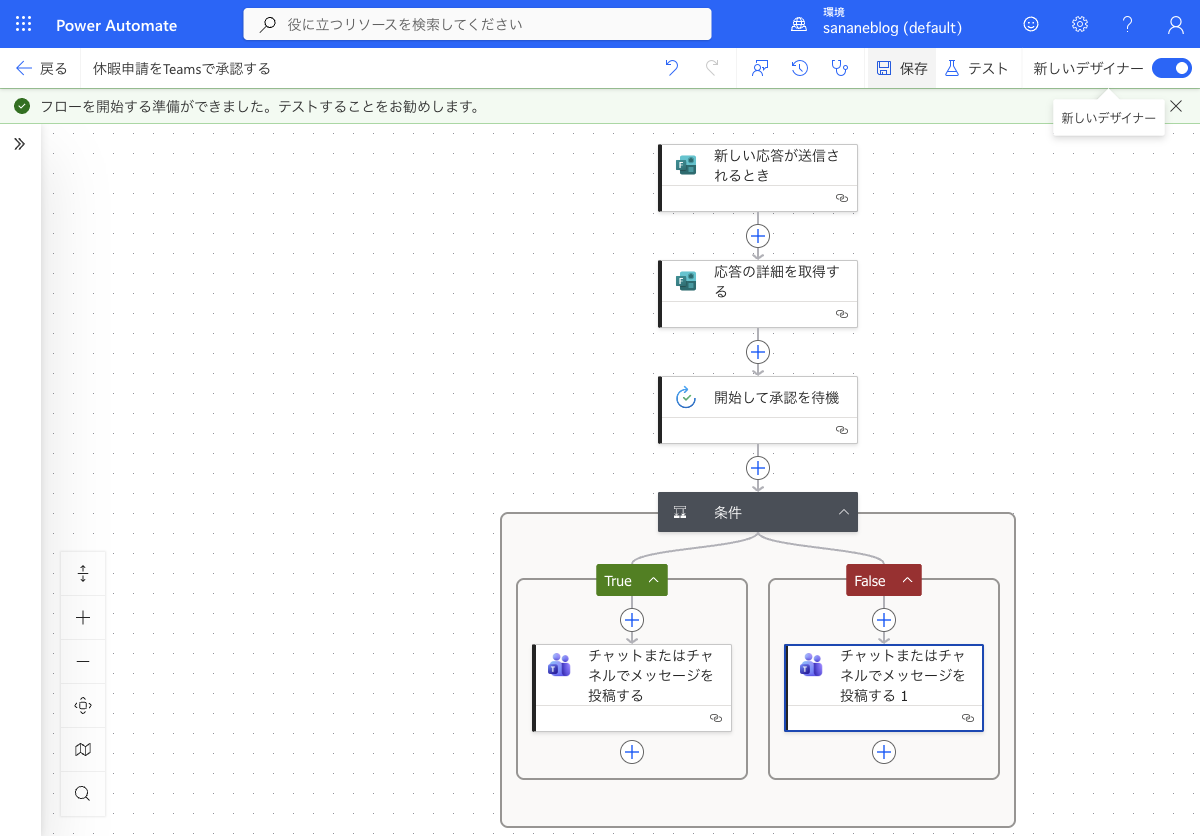Open the help question mark icon

tap(1127, 24)
